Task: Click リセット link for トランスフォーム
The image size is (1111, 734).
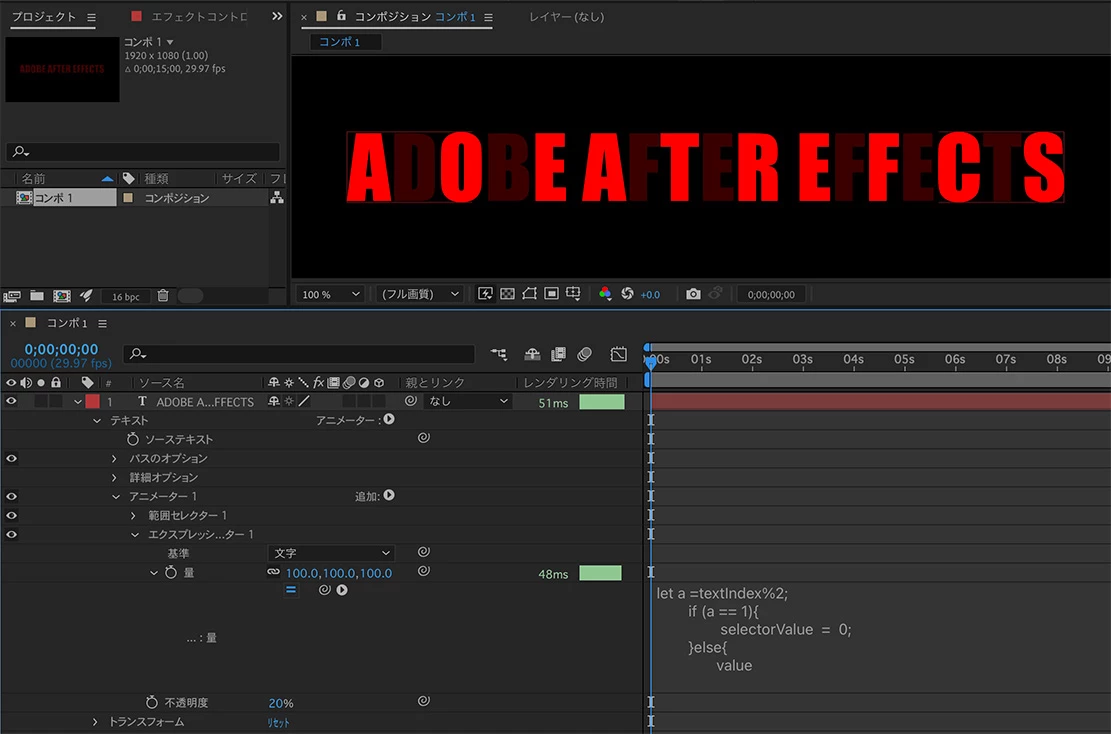Action: [278, 723]
